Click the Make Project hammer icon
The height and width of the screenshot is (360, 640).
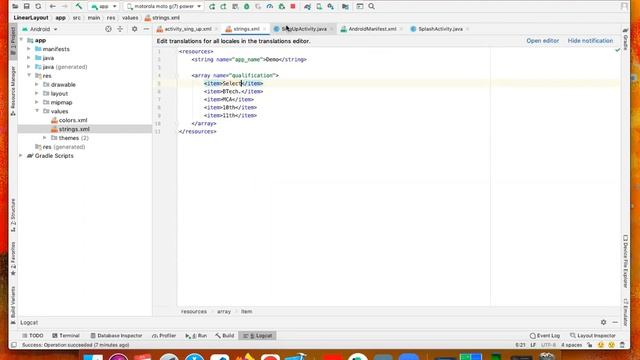click(79, 7)
